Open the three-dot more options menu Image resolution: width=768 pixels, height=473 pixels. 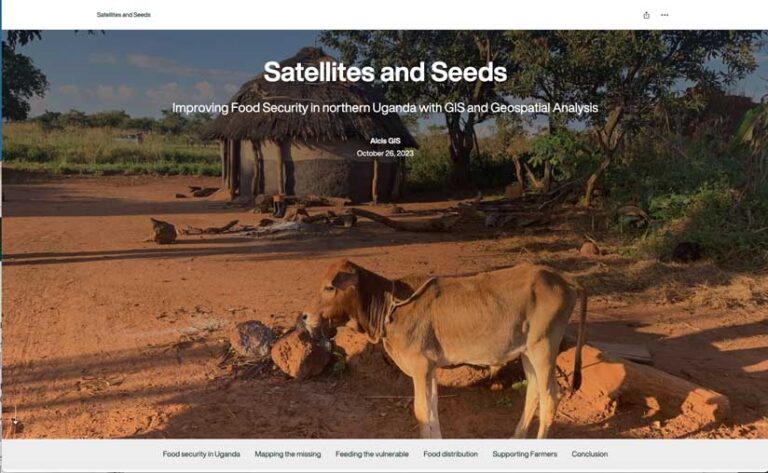pos(664,15)
